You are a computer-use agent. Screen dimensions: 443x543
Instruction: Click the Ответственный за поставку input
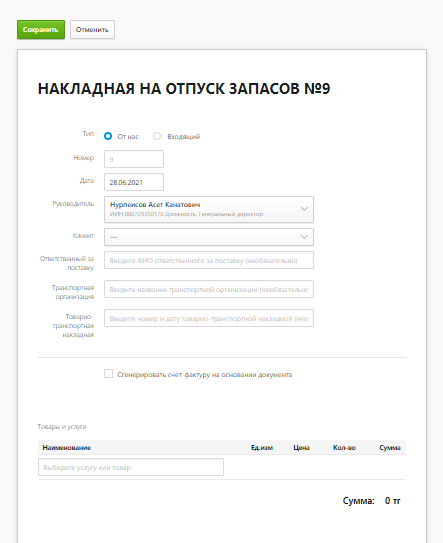tap(209, 260)
